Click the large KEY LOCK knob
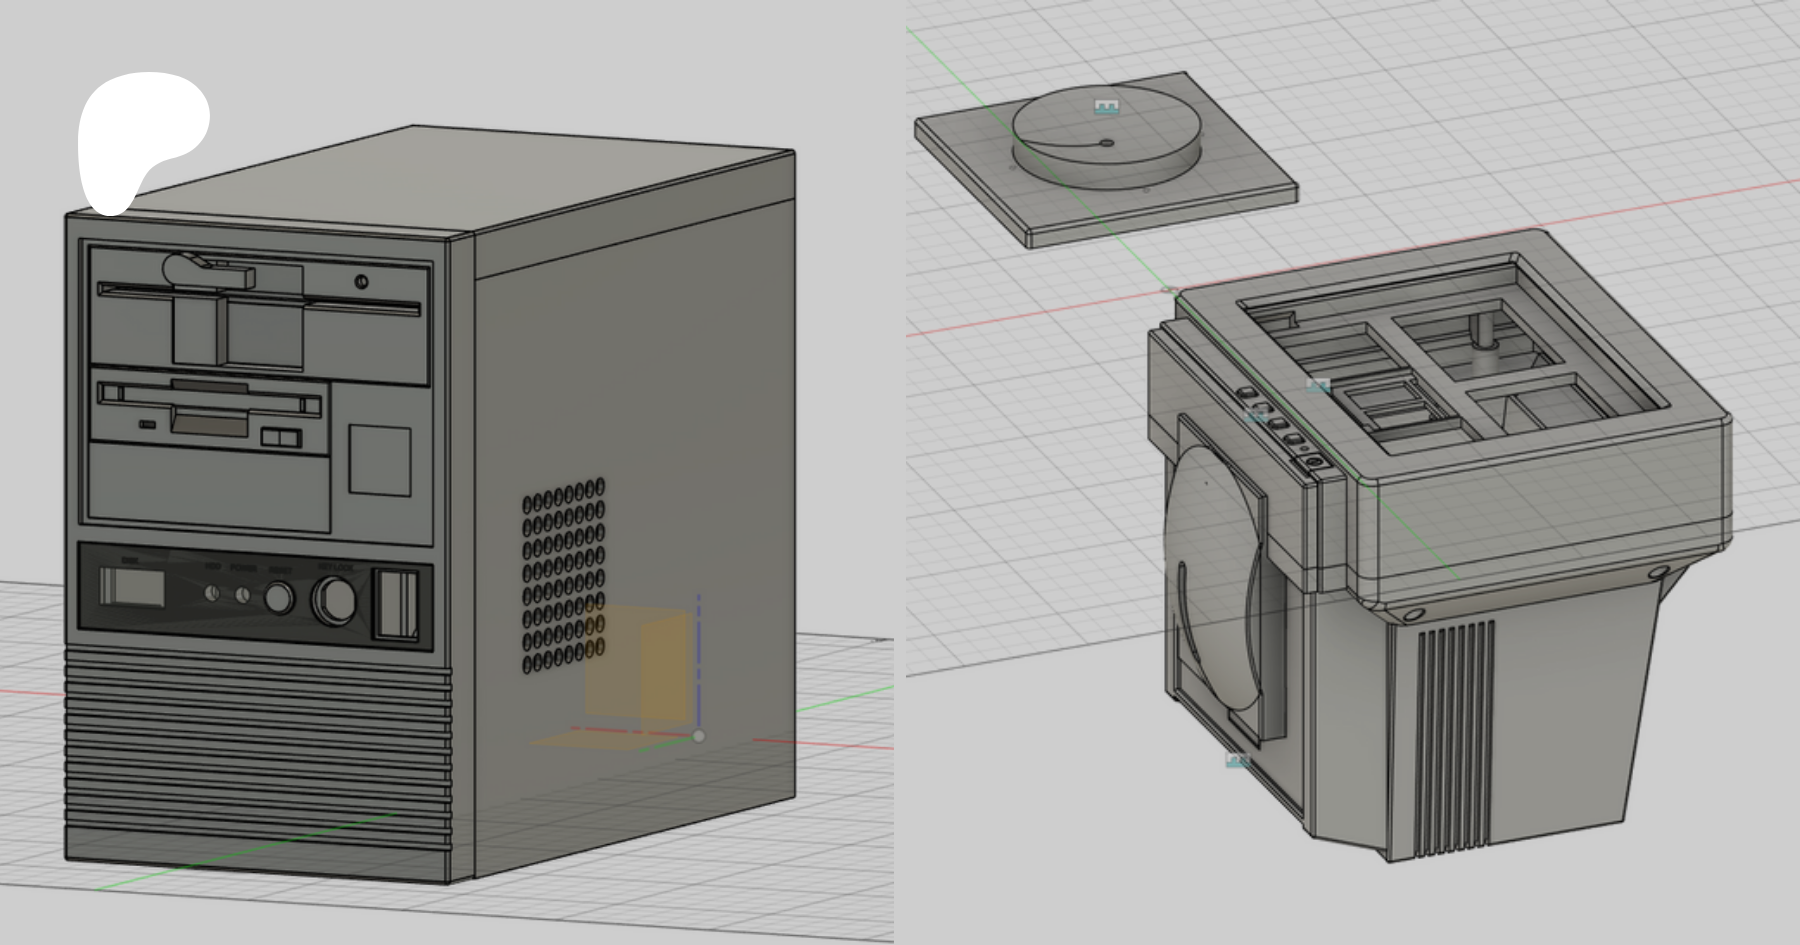Screen dimensions: 1800x945 [334, 600]
